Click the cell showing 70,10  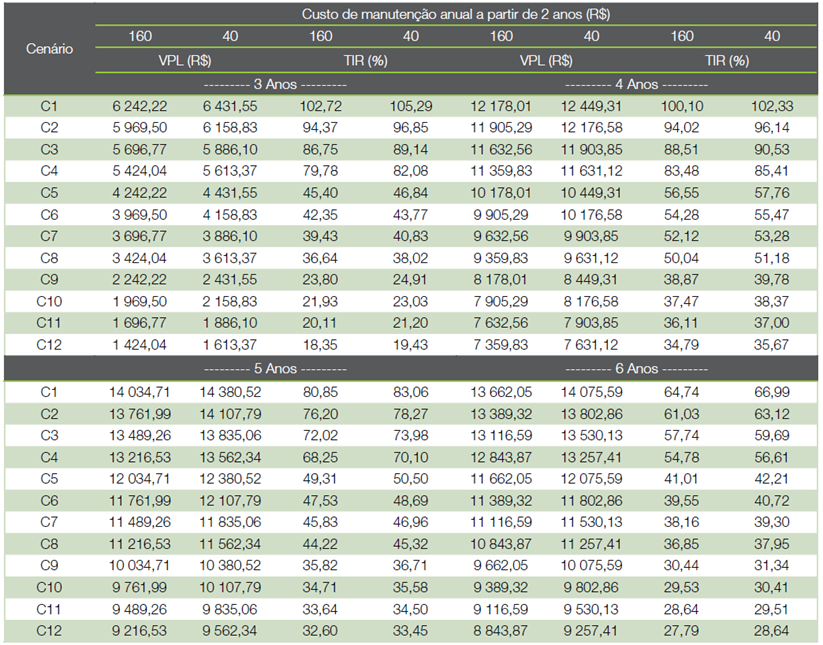(410, 458)
